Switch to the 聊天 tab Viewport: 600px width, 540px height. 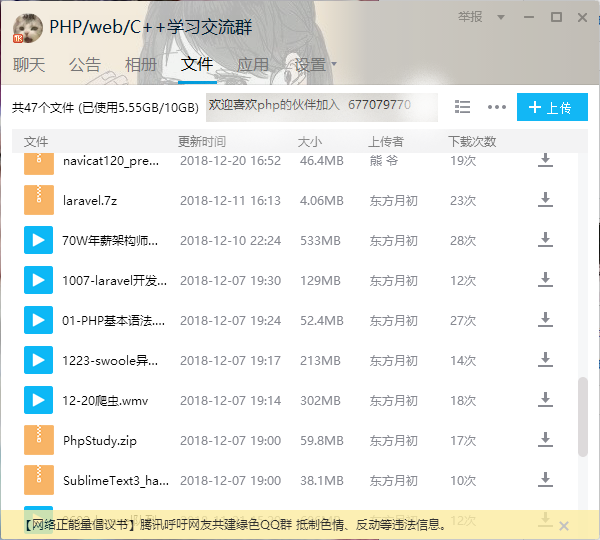point(29,64)
